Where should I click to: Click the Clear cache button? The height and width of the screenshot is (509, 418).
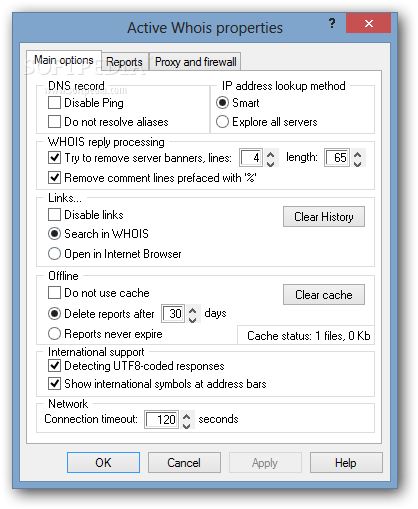click(x=324, y=295)
